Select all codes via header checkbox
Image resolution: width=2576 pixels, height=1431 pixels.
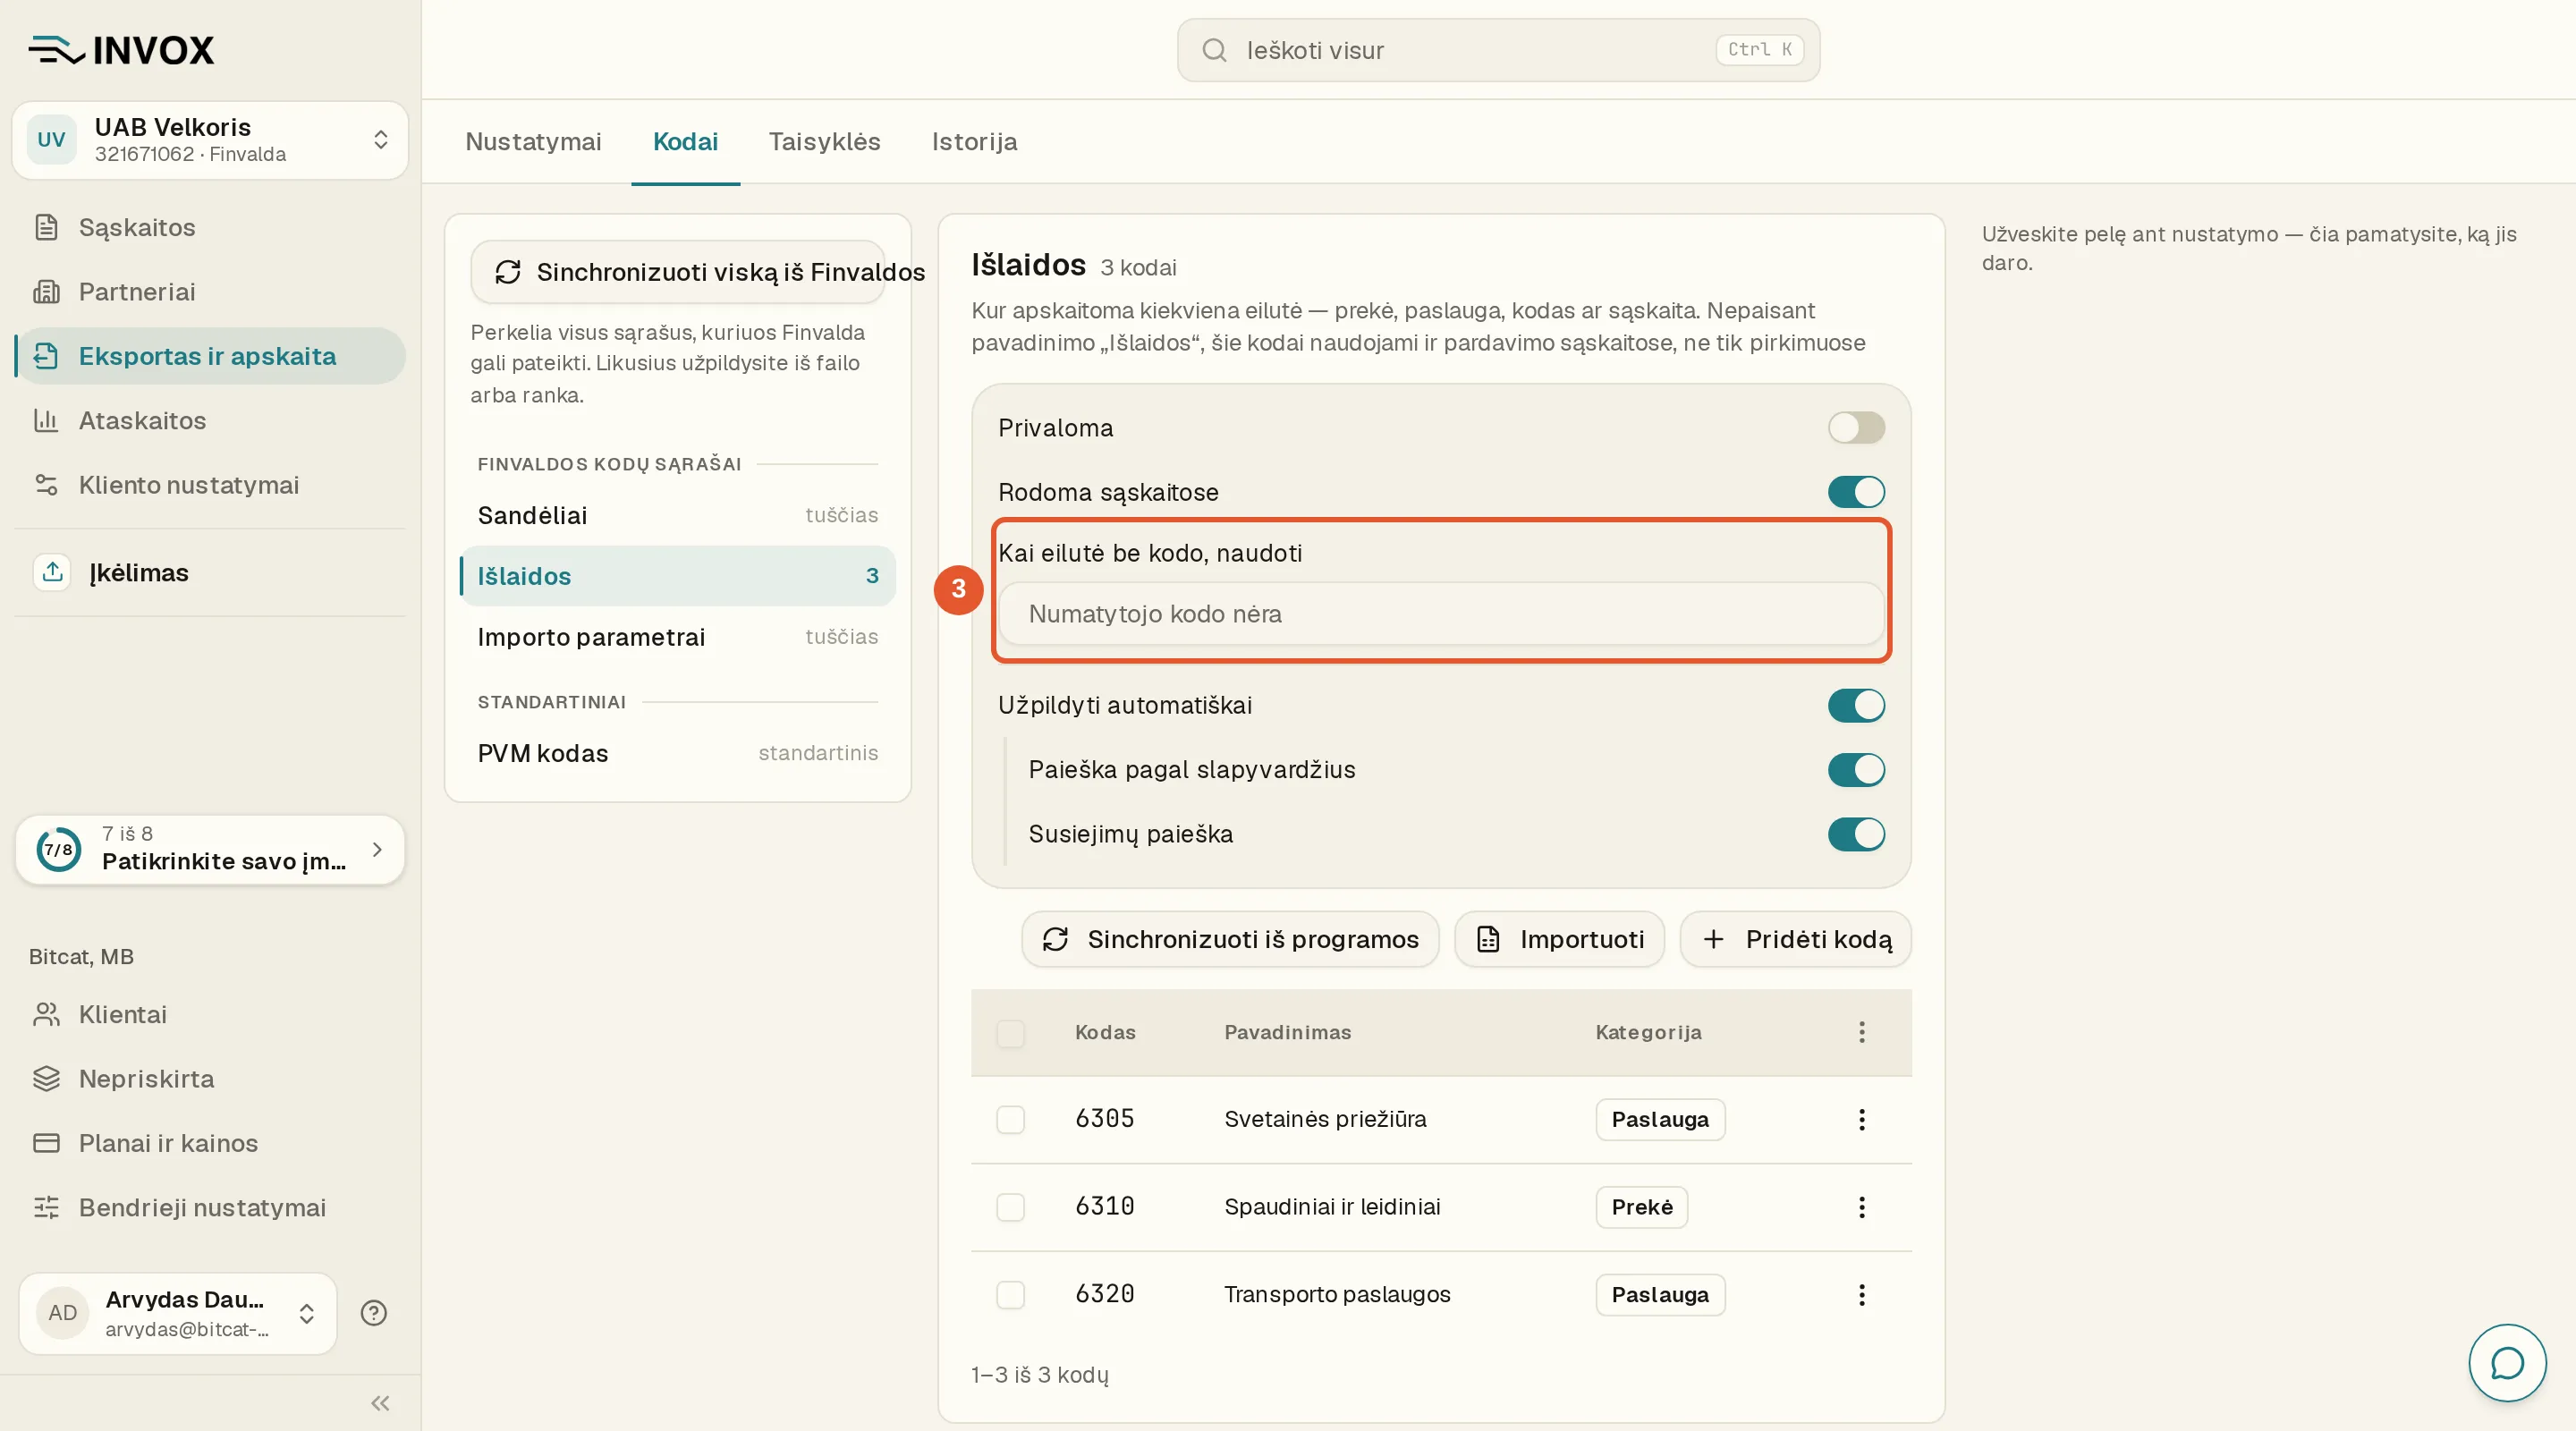coord(1010,1033)
